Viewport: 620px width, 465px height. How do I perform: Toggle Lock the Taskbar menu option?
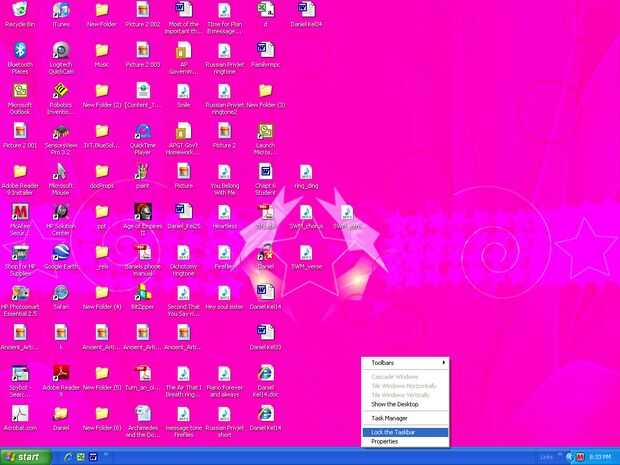pos(405,432)
